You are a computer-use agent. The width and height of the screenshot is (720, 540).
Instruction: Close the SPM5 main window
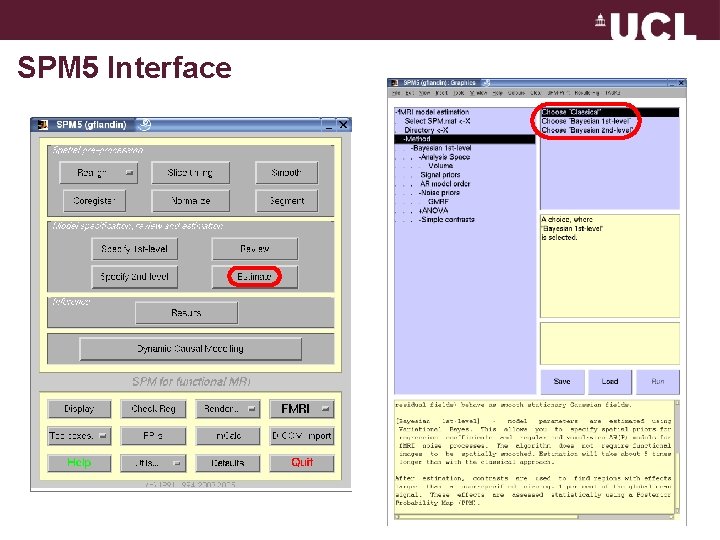pyautogui.click(x=343, y=125)
